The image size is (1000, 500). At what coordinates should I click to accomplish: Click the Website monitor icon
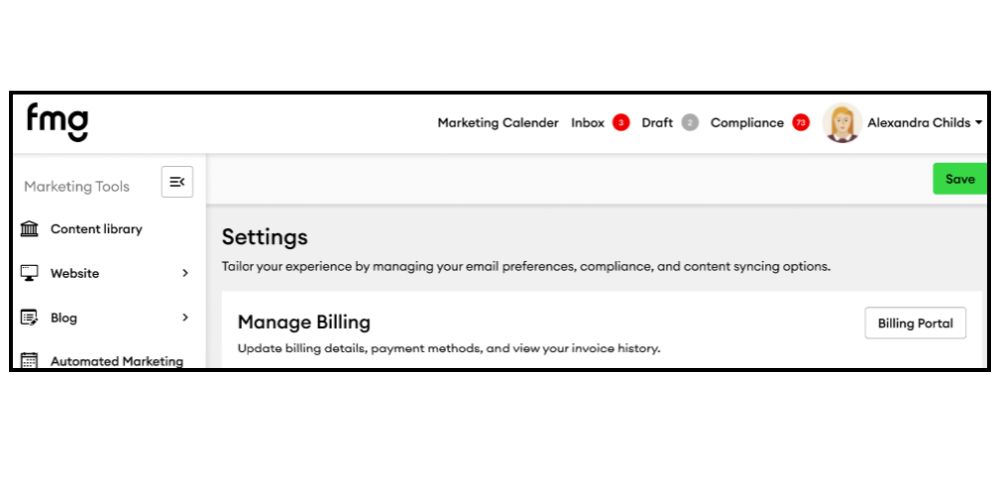point(30,273)
